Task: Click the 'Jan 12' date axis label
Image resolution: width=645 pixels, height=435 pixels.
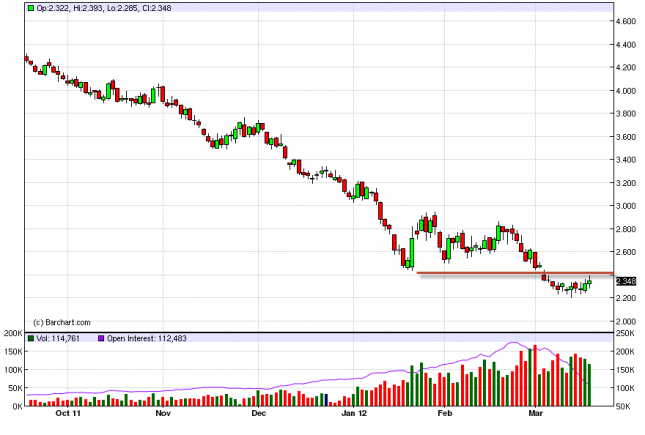Action: pyautogui.click(x=353, y=413)
